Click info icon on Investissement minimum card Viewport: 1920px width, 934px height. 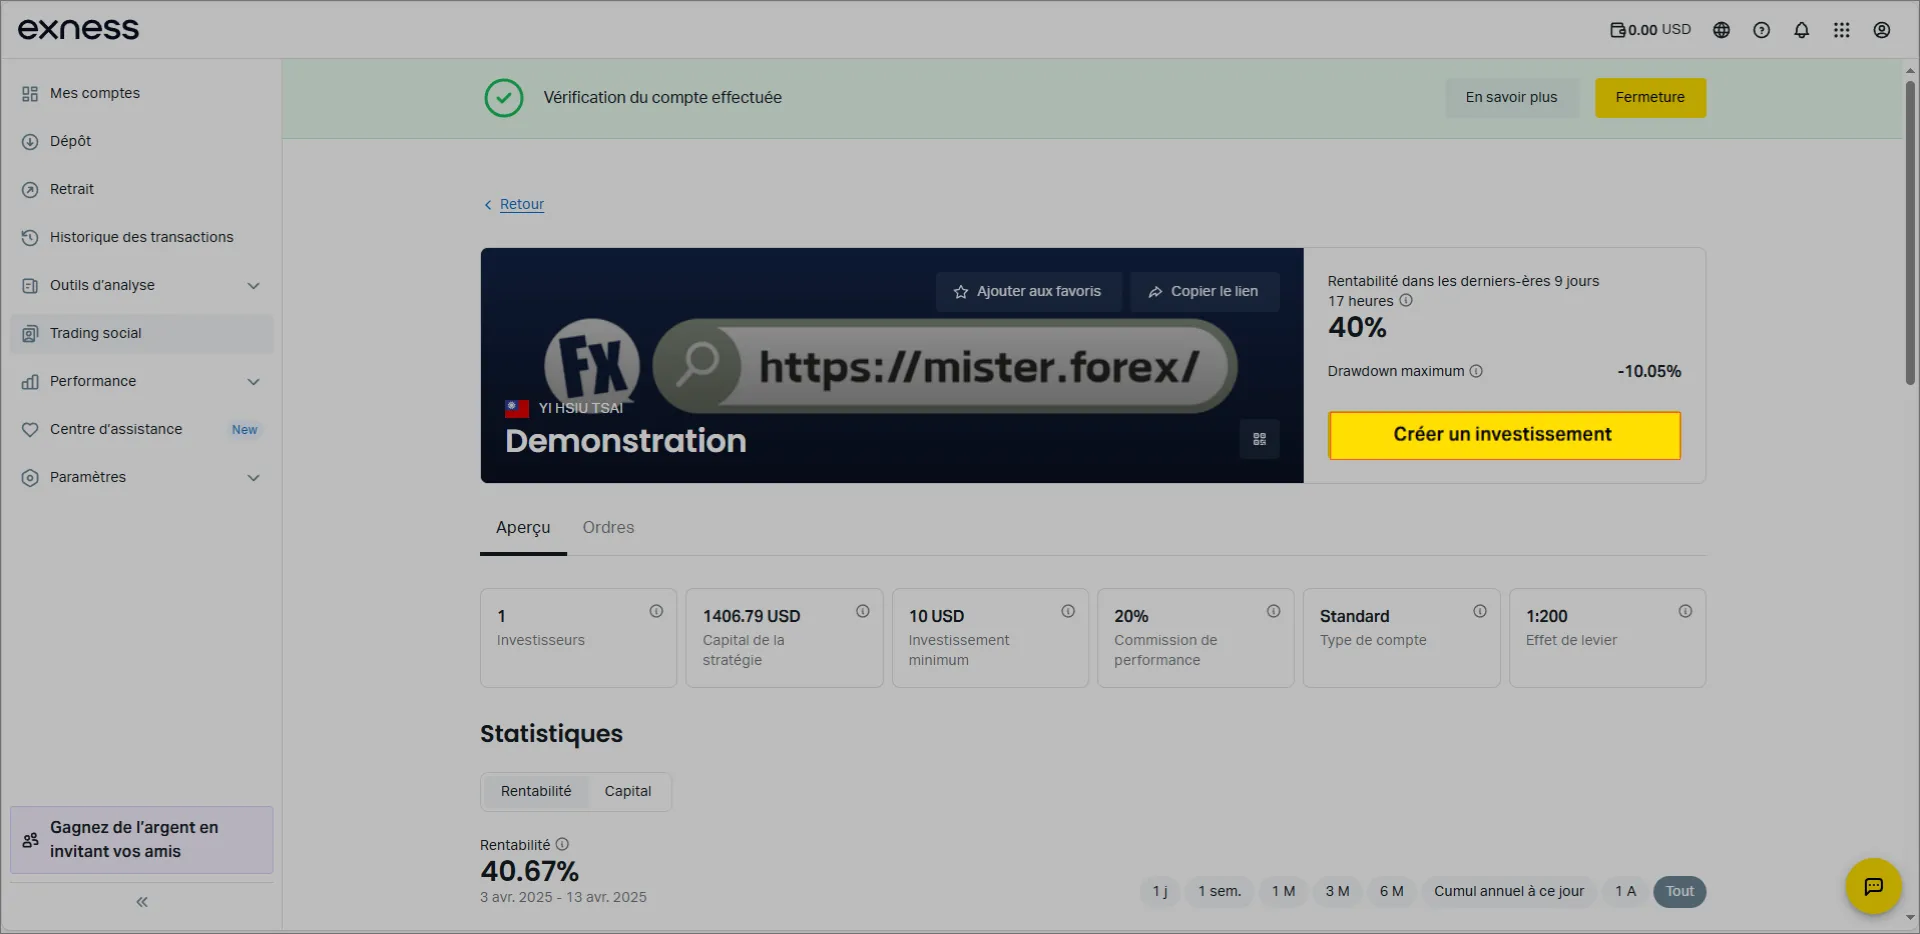1068,611
